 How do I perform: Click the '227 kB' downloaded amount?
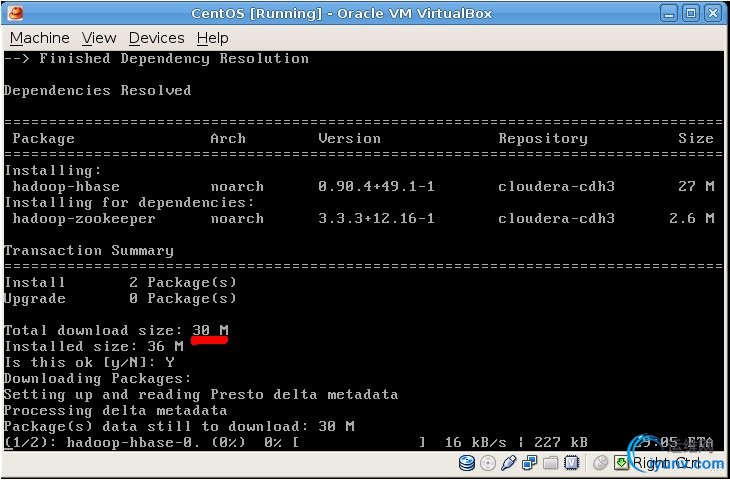point(561,442)
